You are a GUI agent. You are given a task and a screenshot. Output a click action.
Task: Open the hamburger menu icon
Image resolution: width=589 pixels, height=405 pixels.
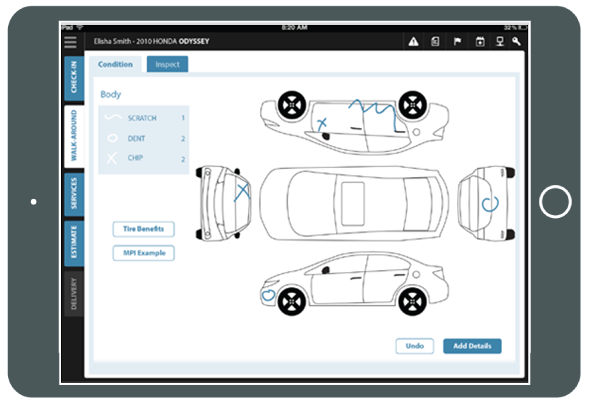(71, 42)
